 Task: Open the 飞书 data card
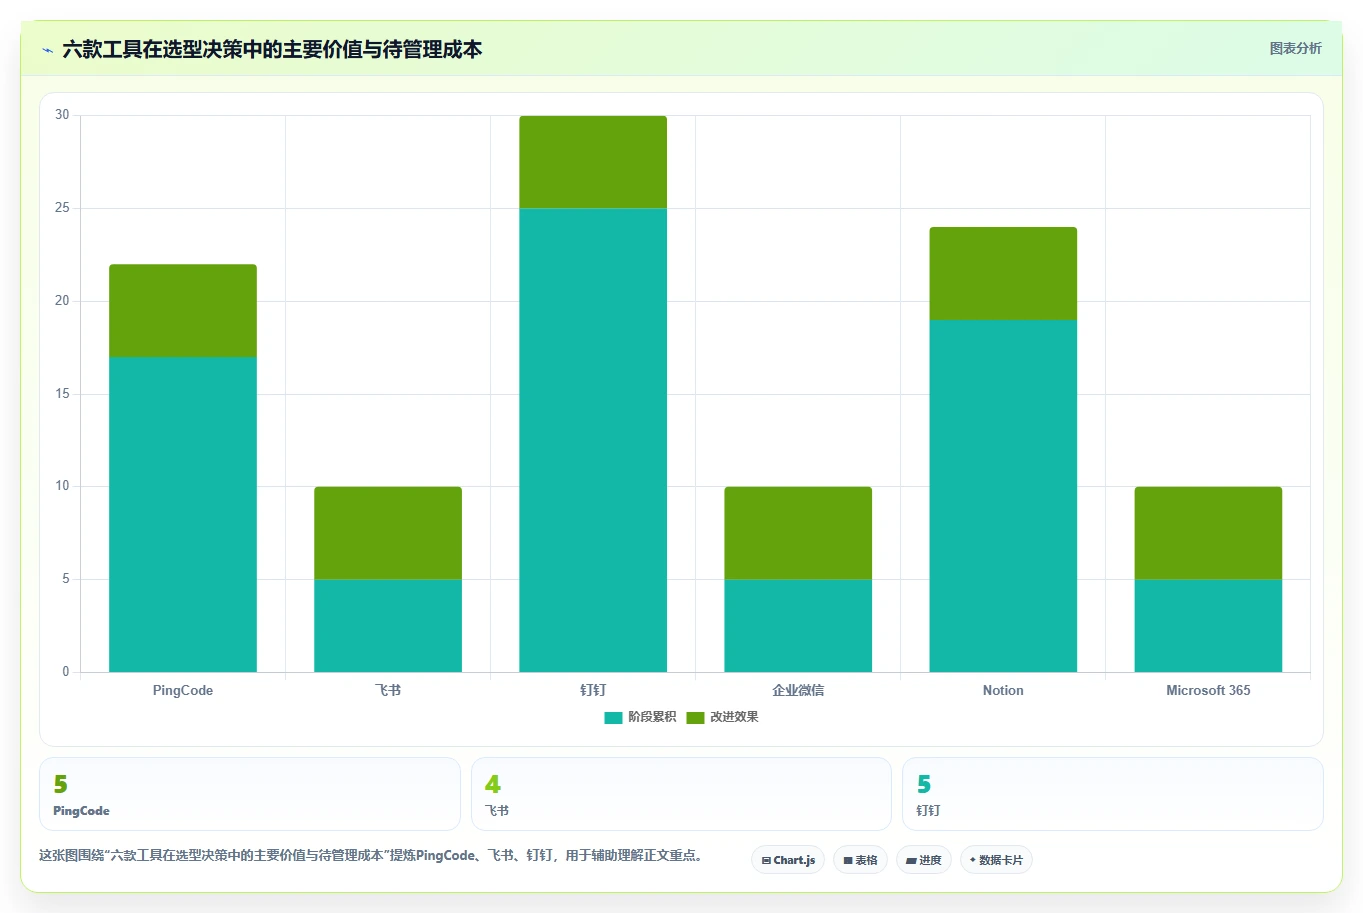[x=681, y=794]
